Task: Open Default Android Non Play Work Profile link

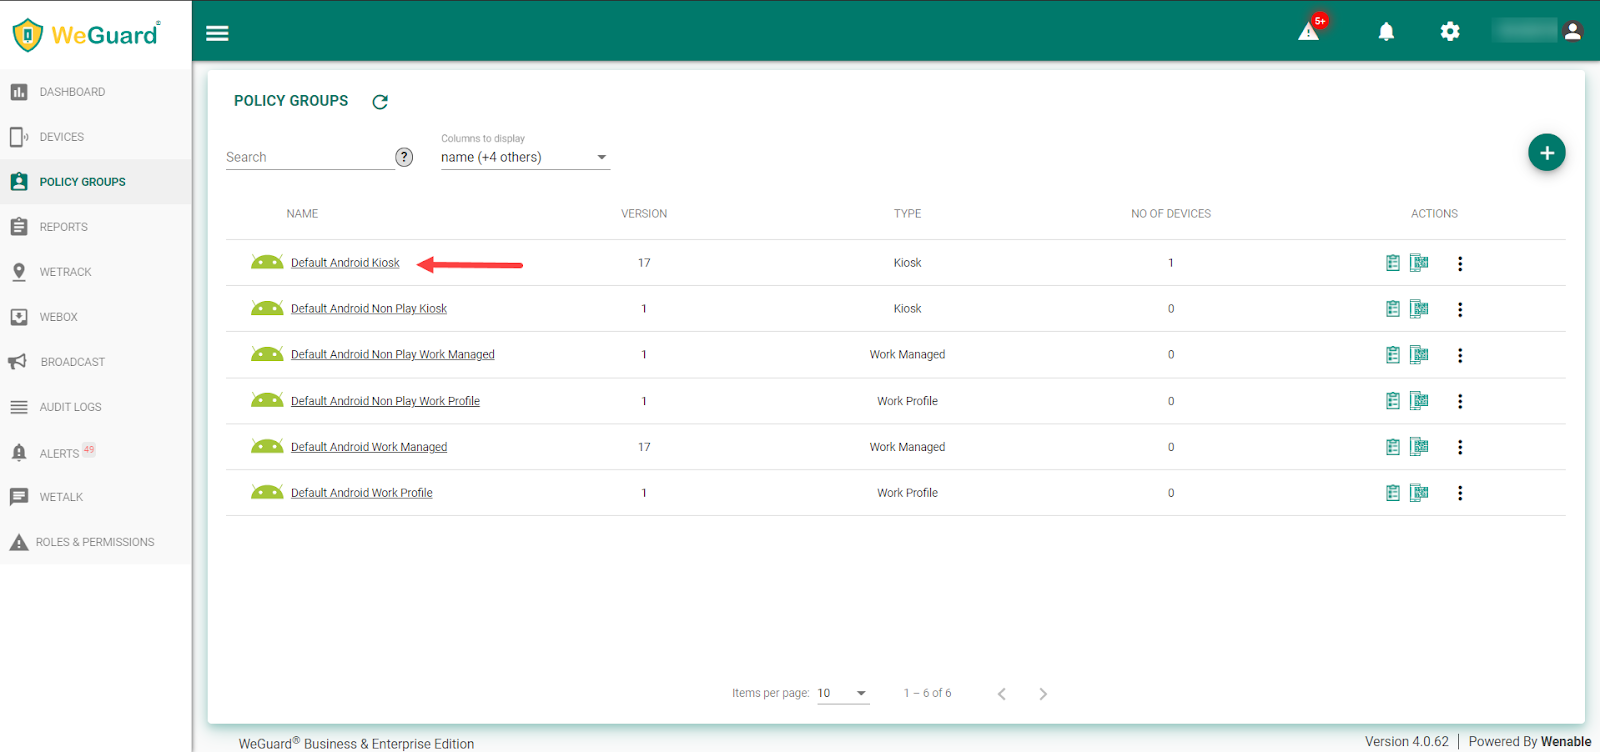Action: 385,401
